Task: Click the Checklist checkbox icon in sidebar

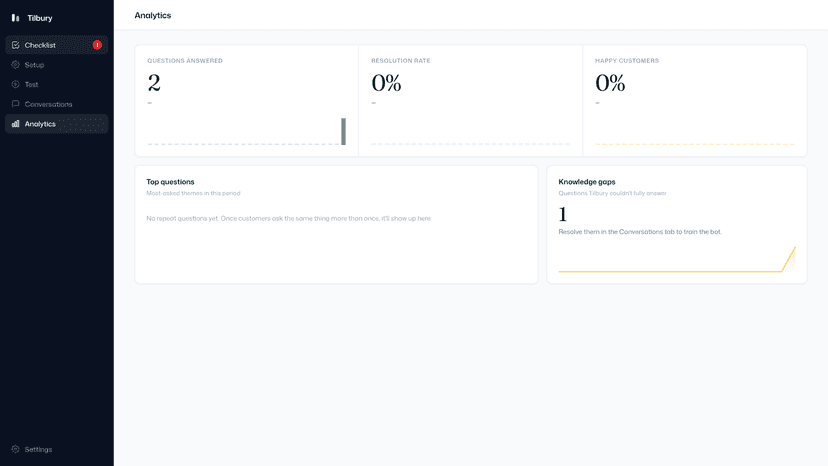Action: coord(15,45)
